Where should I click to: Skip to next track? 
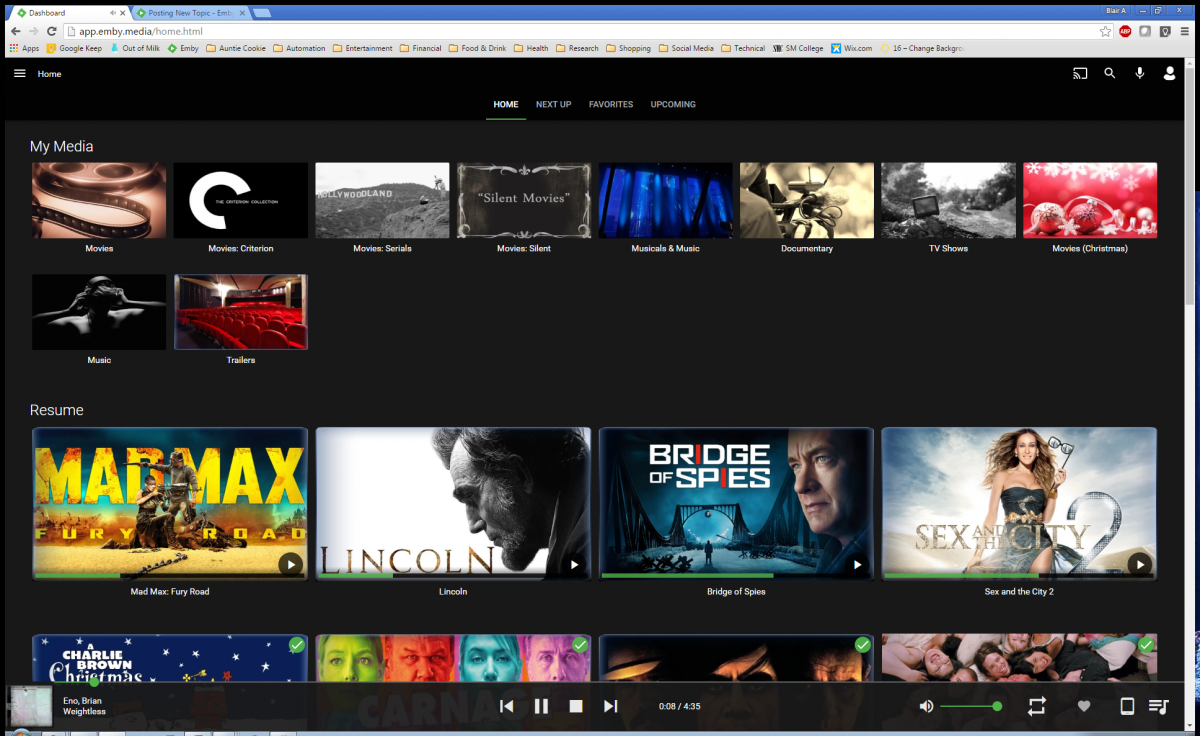click(x=610, y=706)
